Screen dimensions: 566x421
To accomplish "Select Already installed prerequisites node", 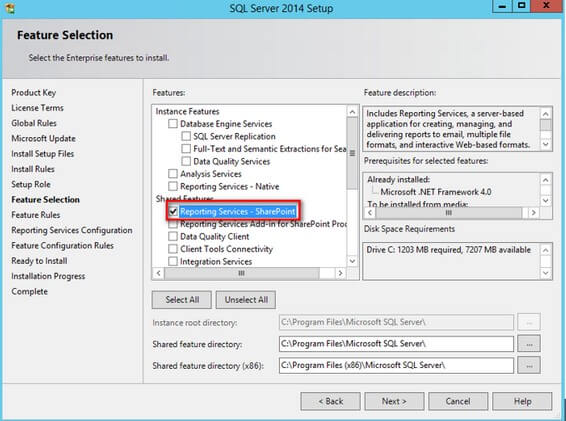I will pyautogui.click(x=399, y=179).
